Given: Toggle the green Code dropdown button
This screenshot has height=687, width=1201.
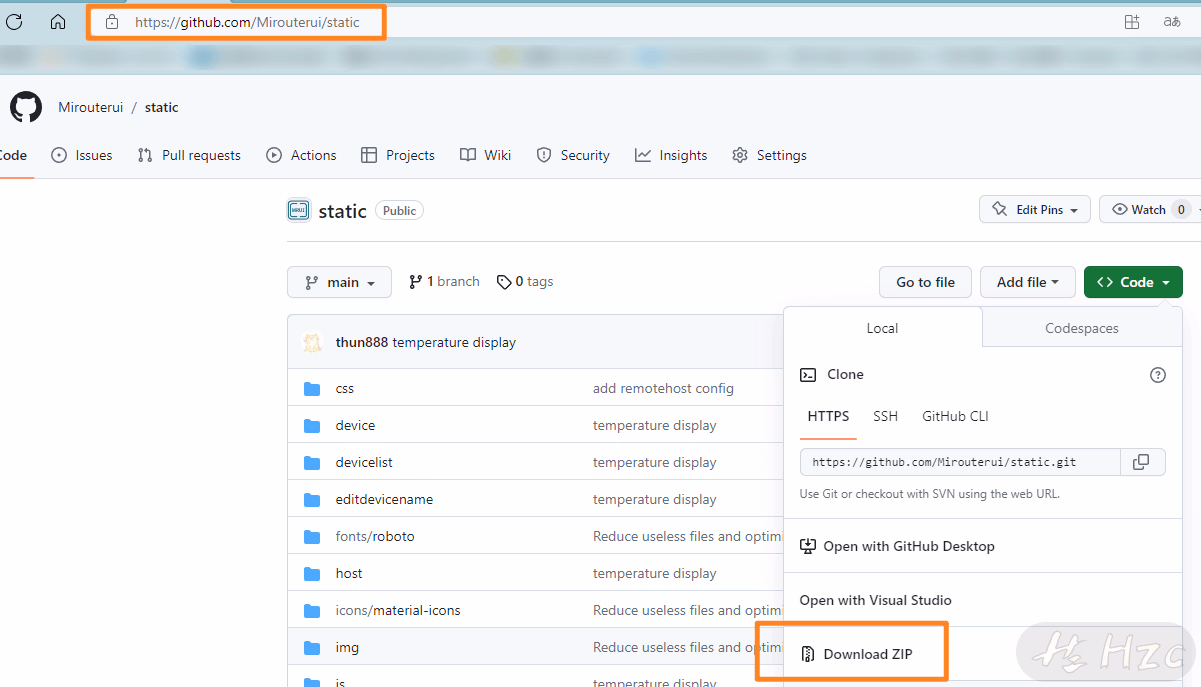Looking at the screenshot, I should 1133,282.
